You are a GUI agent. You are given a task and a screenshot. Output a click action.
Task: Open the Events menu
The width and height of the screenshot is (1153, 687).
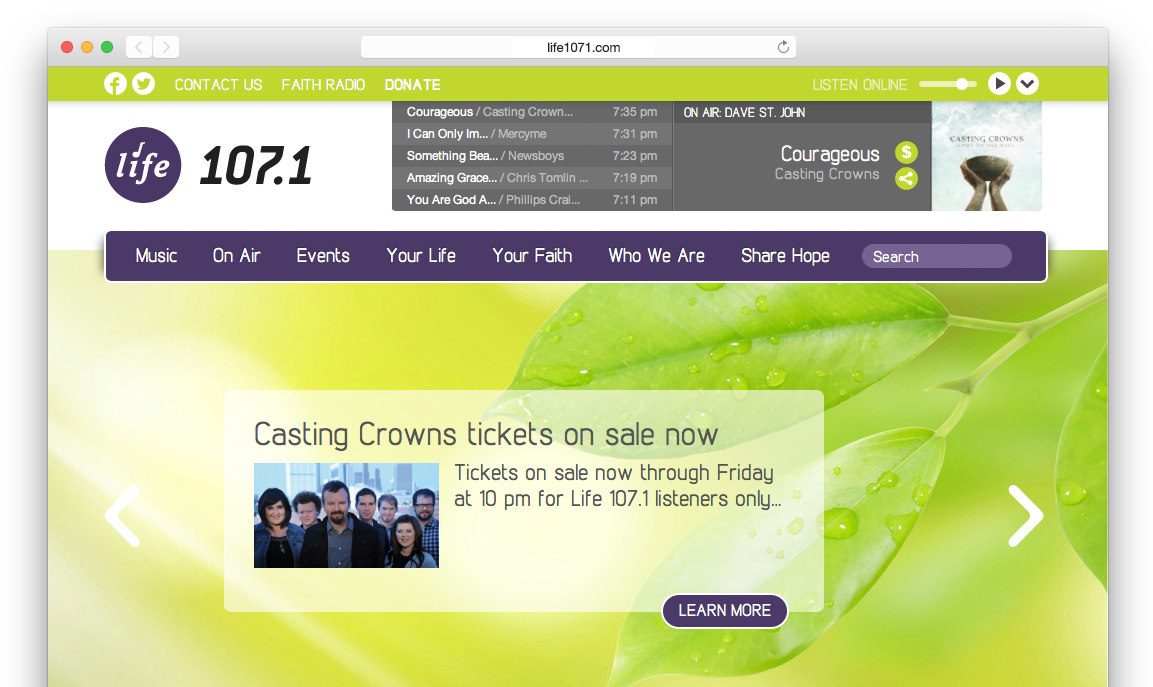pyautogui.click(x=323, y=256)
